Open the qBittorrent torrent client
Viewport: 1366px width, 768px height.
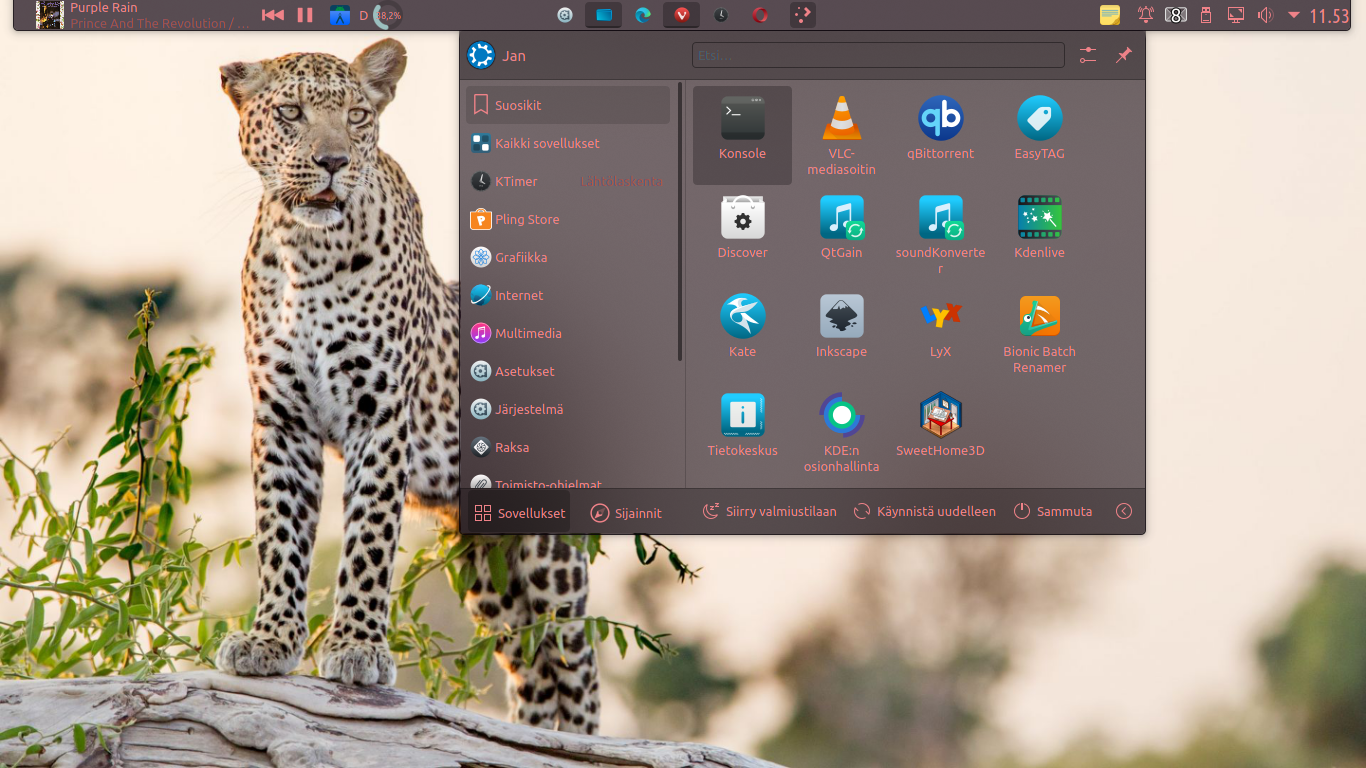coord(940,120)
